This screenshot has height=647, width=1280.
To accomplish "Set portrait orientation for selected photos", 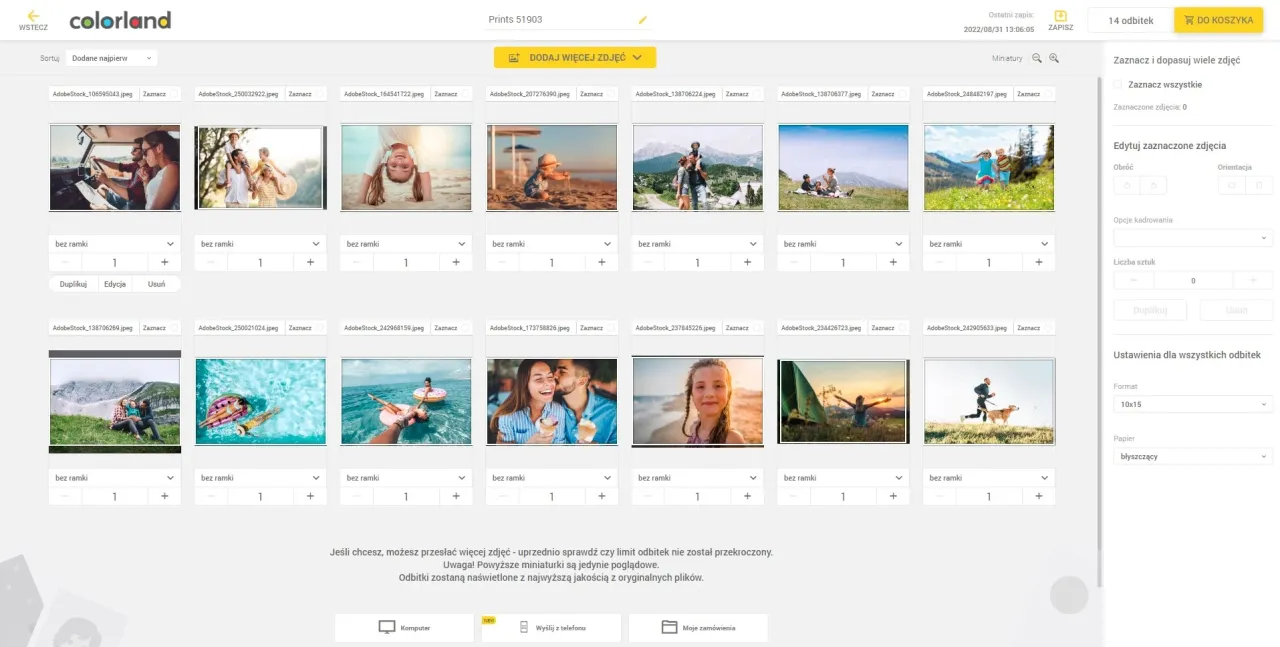I will 1259,185.
